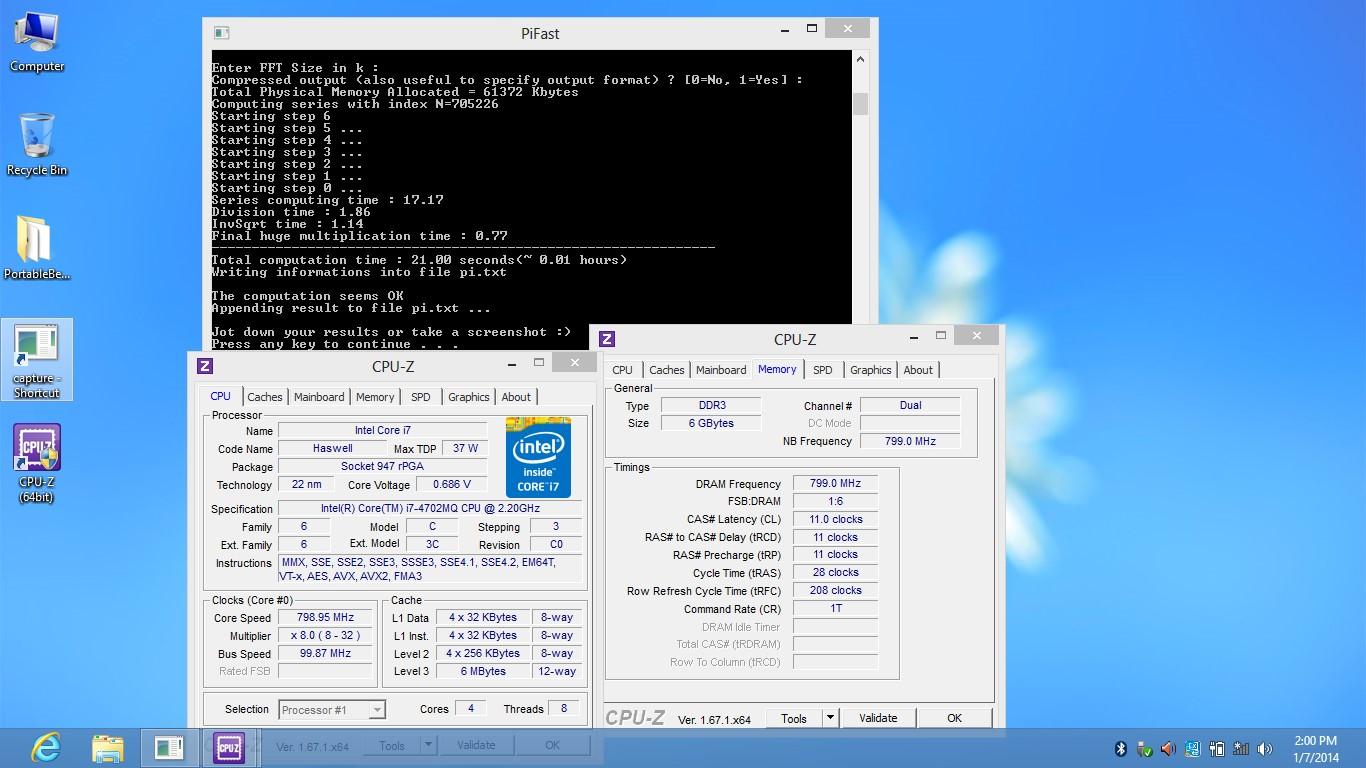Image resolution: width=1366 pixels, height=768 pixels.
Task: Select SPD tab in the right CPU-Z window
Action: [823, 370]
